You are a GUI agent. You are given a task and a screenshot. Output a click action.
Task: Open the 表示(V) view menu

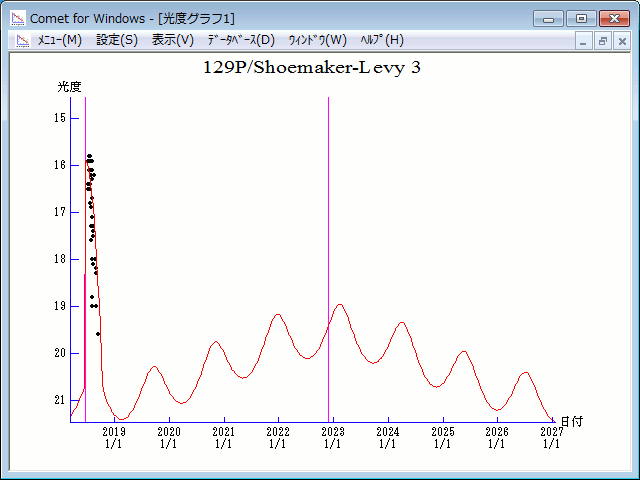(173, 40)
